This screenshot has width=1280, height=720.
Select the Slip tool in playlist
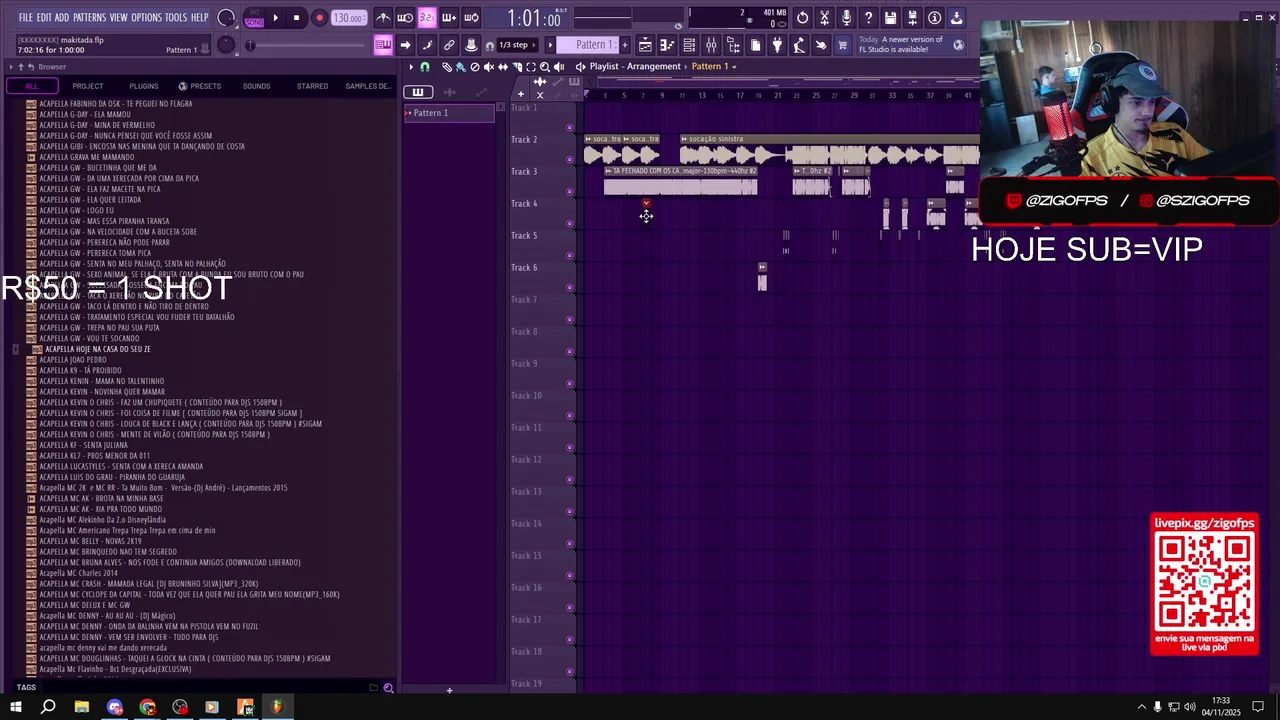tap(503, 67)
